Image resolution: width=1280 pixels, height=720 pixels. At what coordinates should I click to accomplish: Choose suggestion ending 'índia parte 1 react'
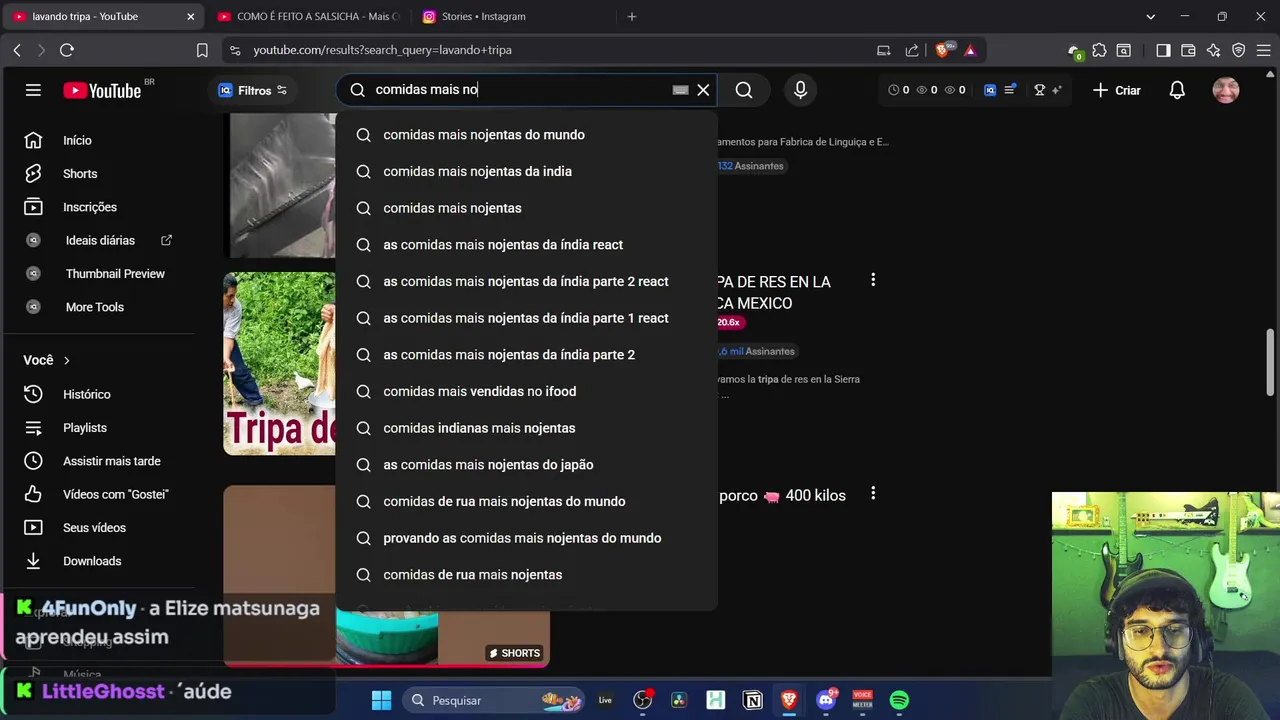[526, 318]
